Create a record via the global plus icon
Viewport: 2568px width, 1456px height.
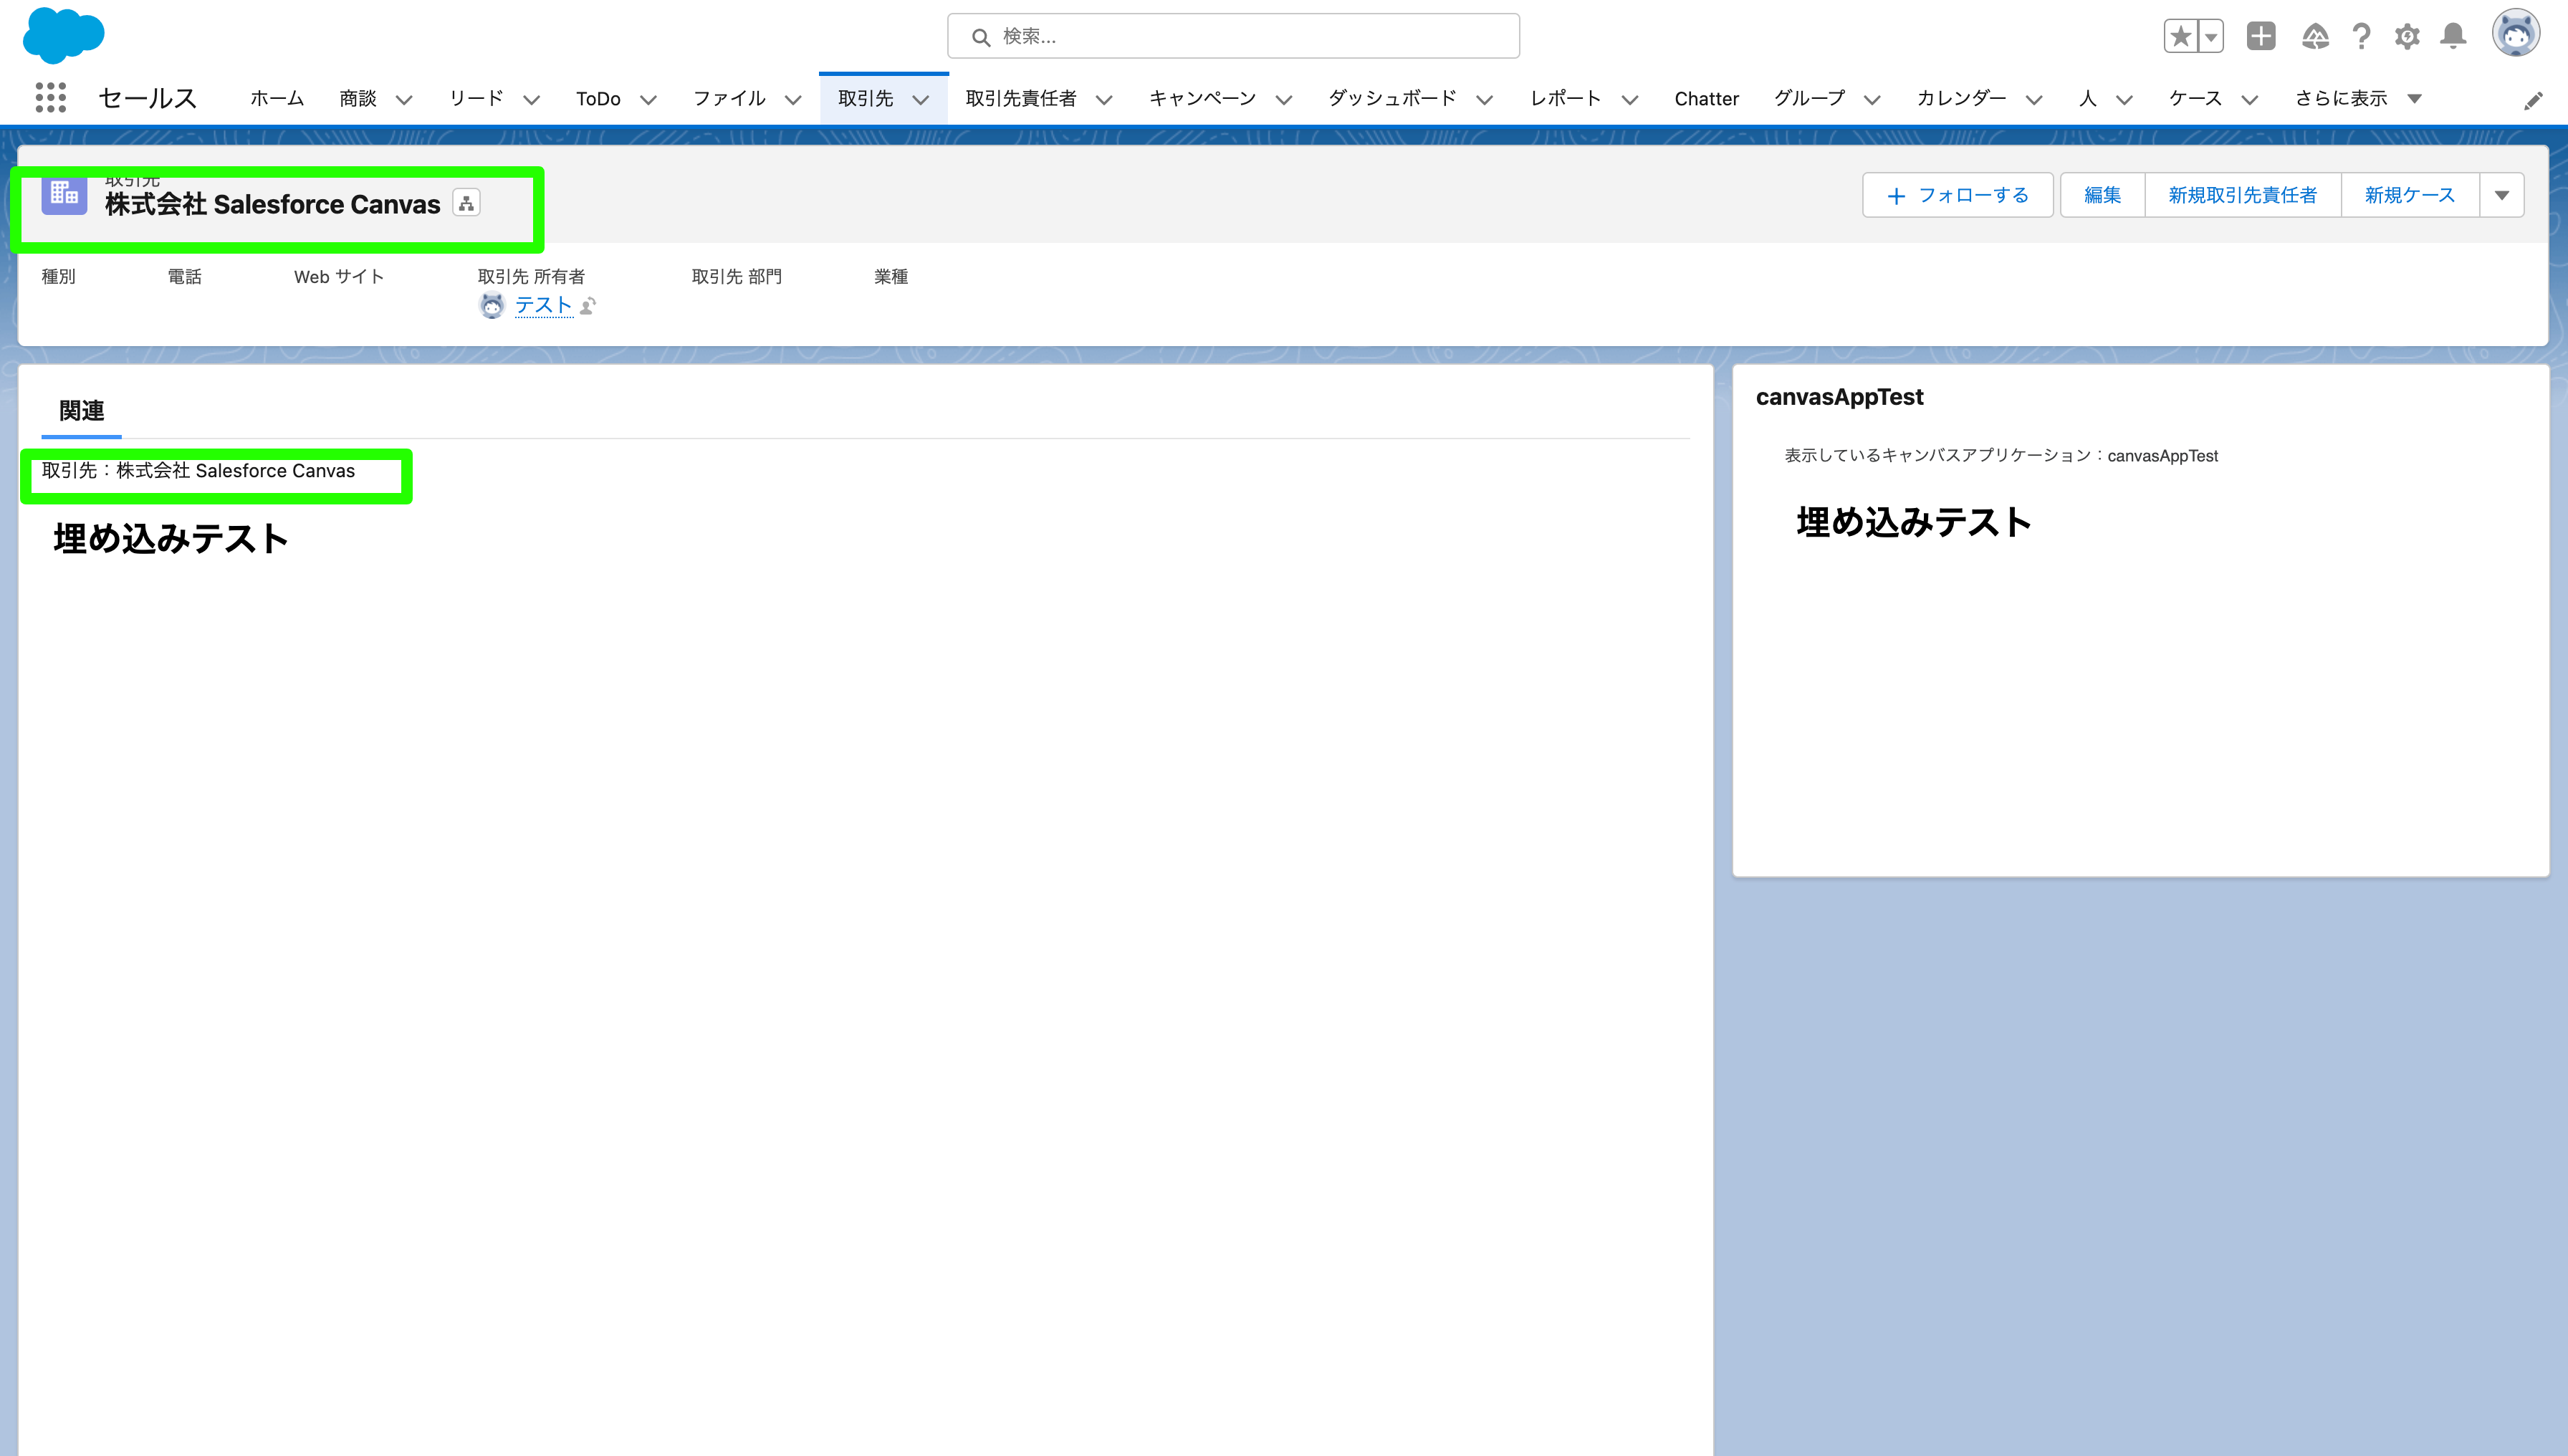click(2261, 36)
